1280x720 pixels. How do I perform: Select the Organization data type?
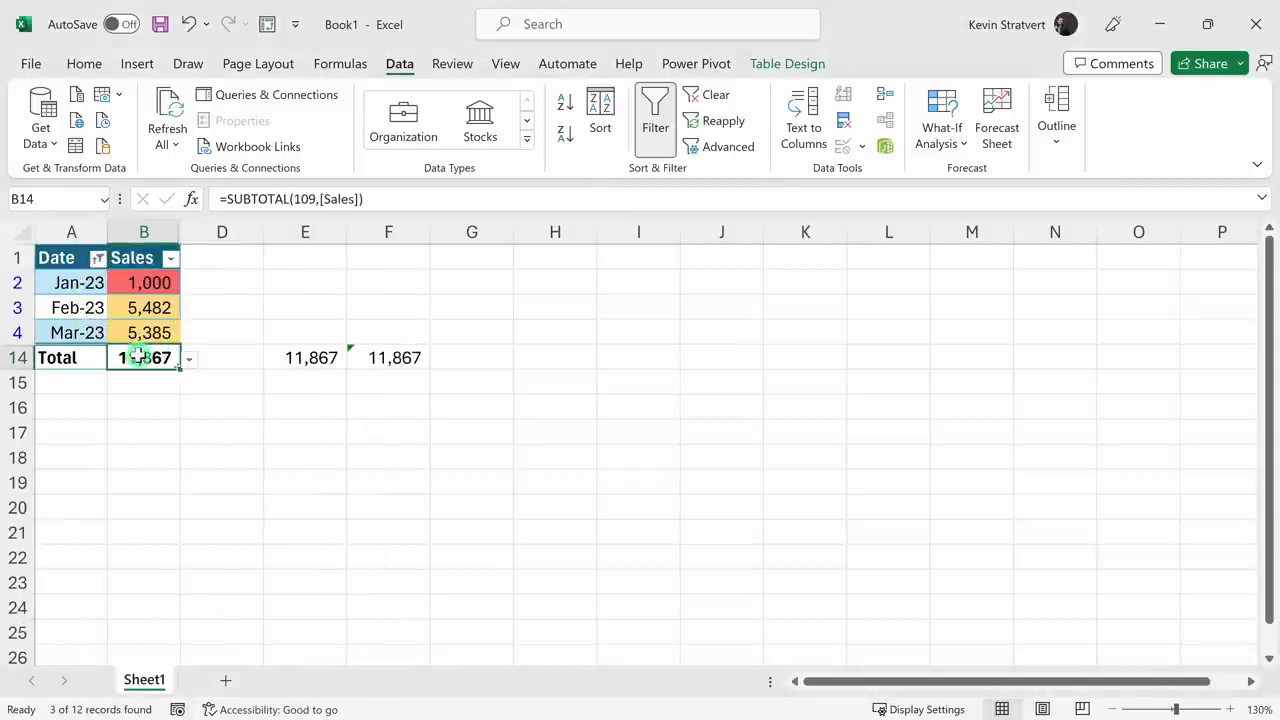coord(404,120)
